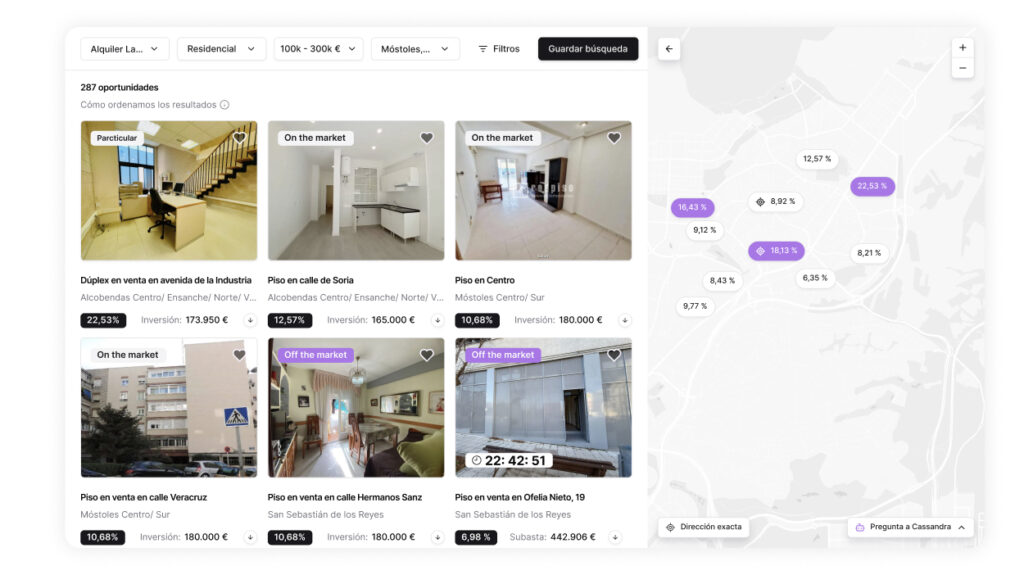This screenshot has height=575, width=1024.
Task: Open the Alquiler La... dropdown
Action: [x=125, y=48]
